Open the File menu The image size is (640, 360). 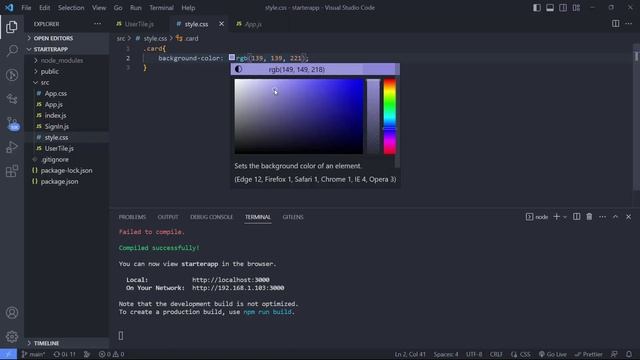point(26,8)
